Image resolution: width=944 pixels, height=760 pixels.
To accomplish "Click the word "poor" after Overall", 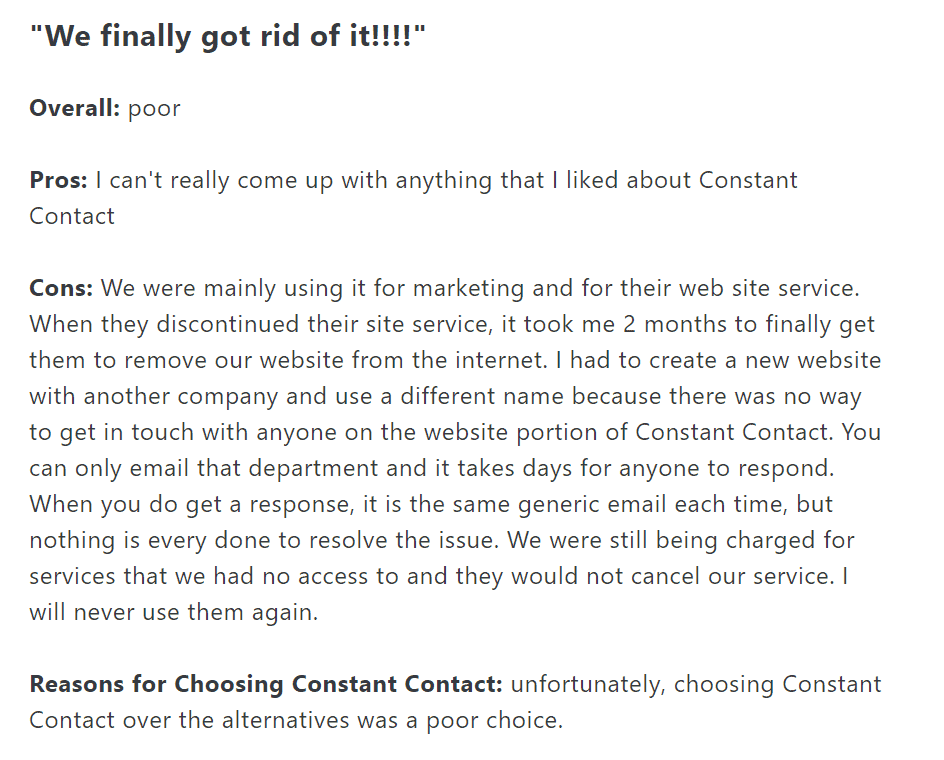I will (x=154, y=110).
